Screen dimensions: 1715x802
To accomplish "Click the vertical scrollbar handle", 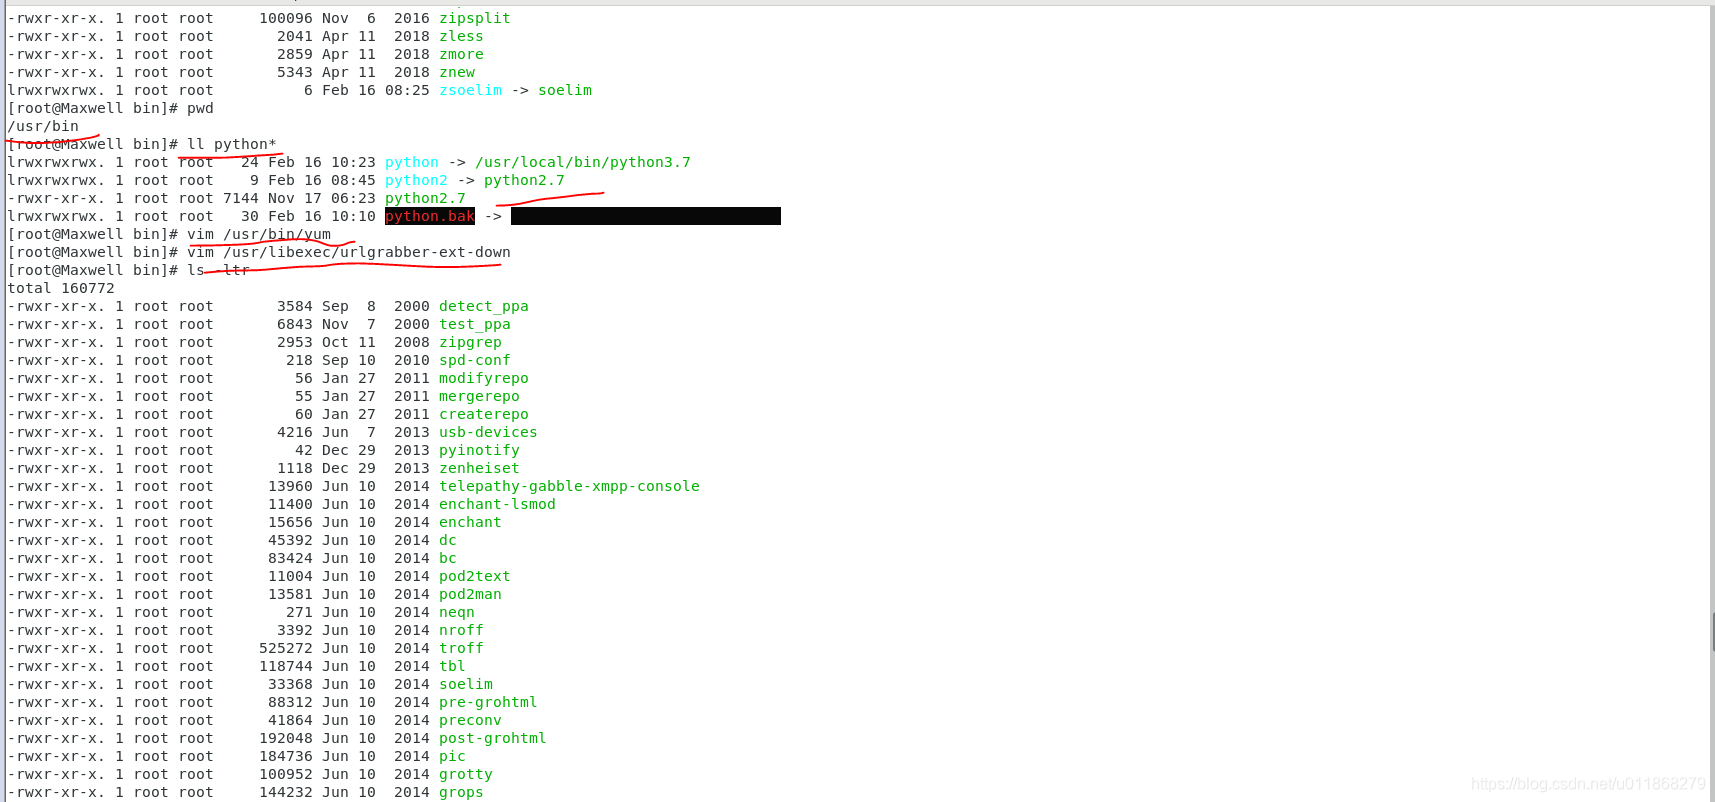I will pos(1712,632).
